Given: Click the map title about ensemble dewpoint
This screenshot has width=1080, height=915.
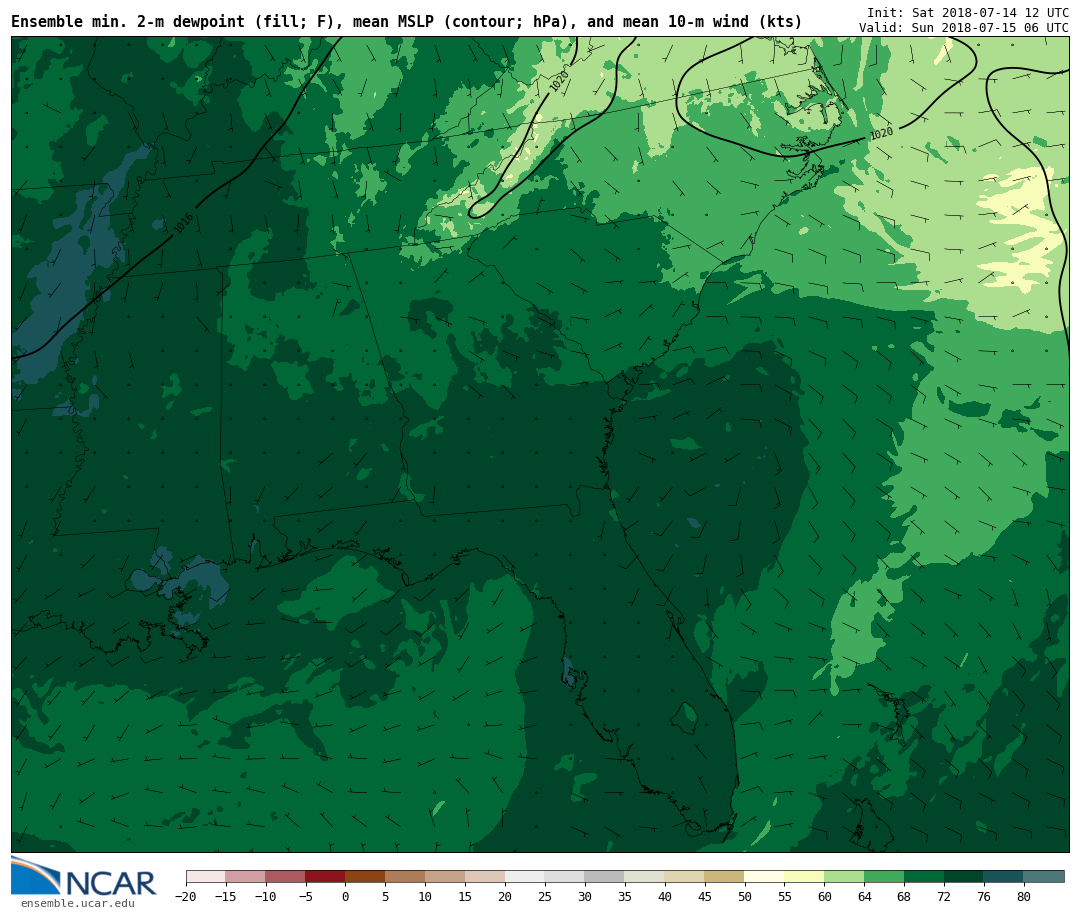Looking at the screenshot, I should tap(406, 22).
